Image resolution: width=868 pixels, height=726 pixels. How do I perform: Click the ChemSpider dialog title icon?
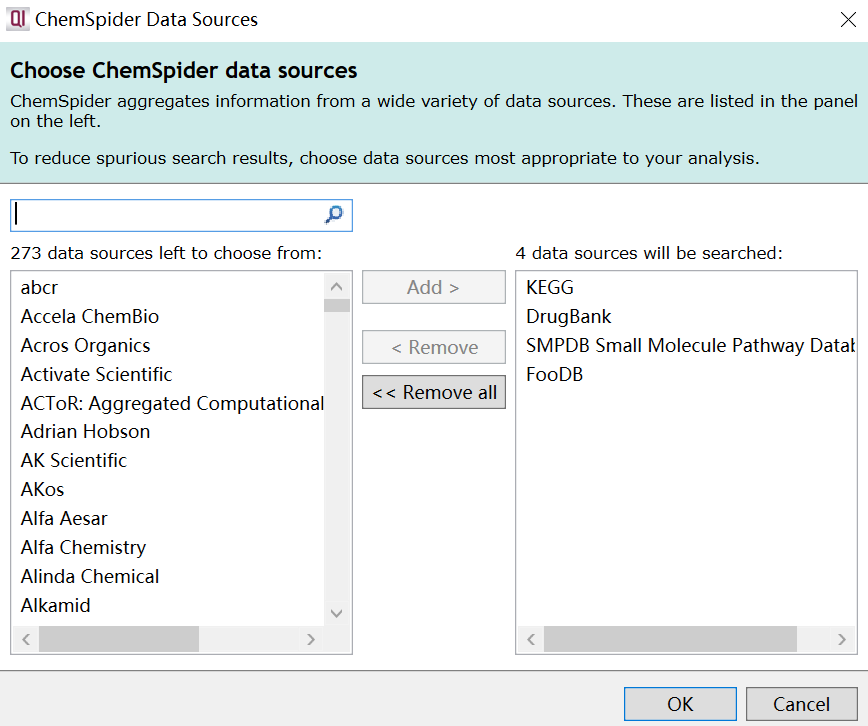(18, 19)
